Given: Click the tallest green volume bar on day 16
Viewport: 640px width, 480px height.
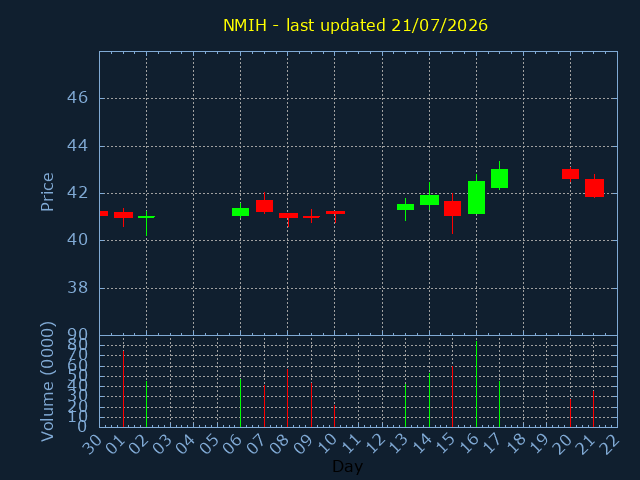Looking at the screenshot, I should (x=476, y=384).
